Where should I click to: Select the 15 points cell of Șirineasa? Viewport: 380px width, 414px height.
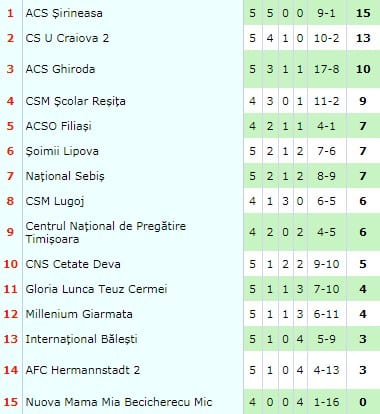363,13
